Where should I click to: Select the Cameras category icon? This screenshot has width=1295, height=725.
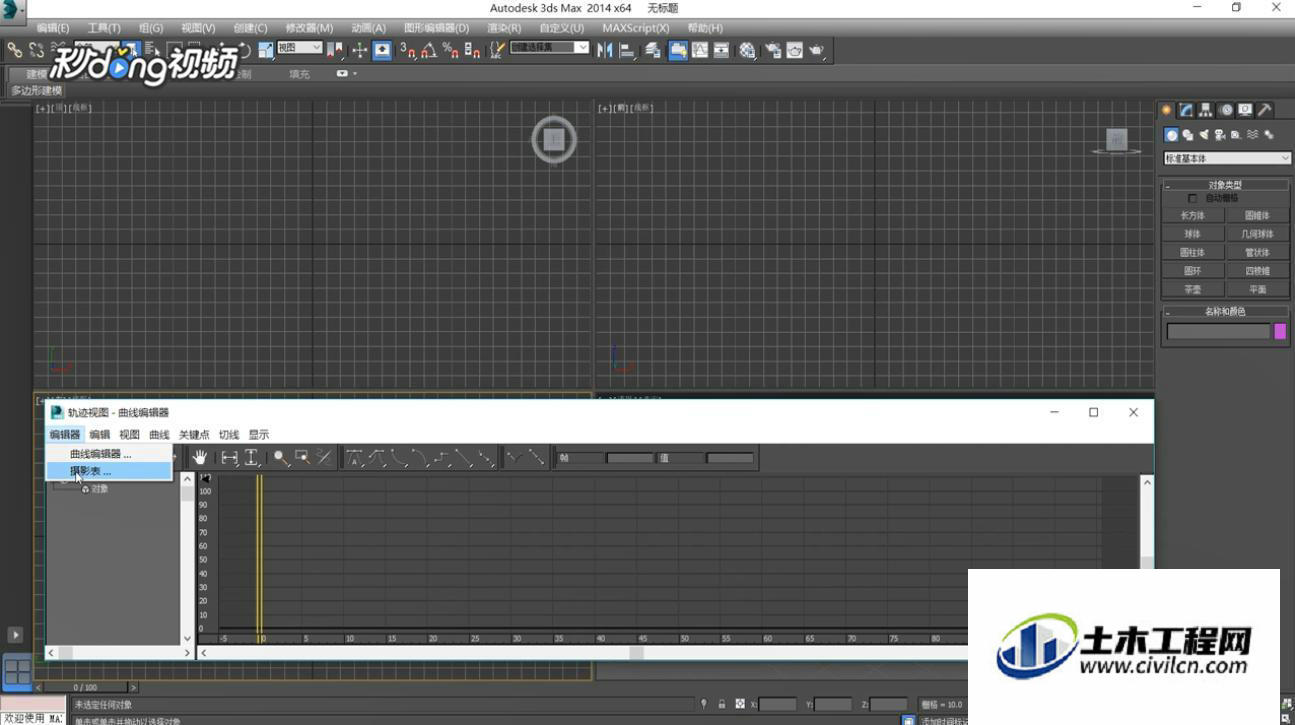(1220, 135)
